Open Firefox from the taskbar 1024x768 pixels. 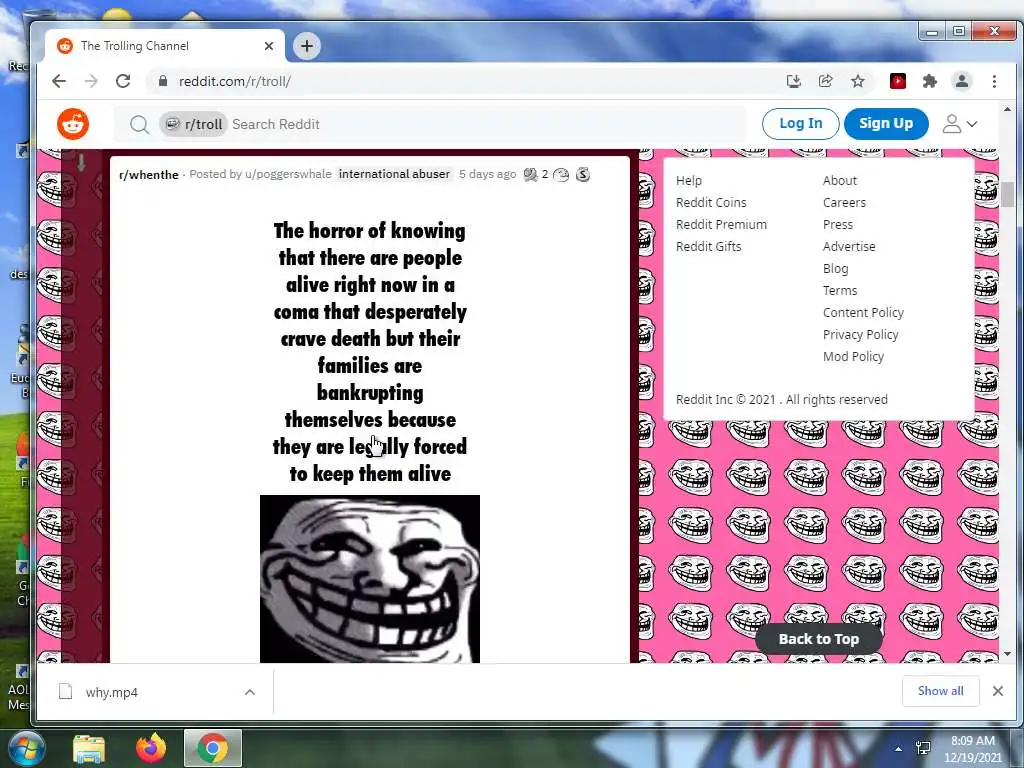[x=151, y=748]
